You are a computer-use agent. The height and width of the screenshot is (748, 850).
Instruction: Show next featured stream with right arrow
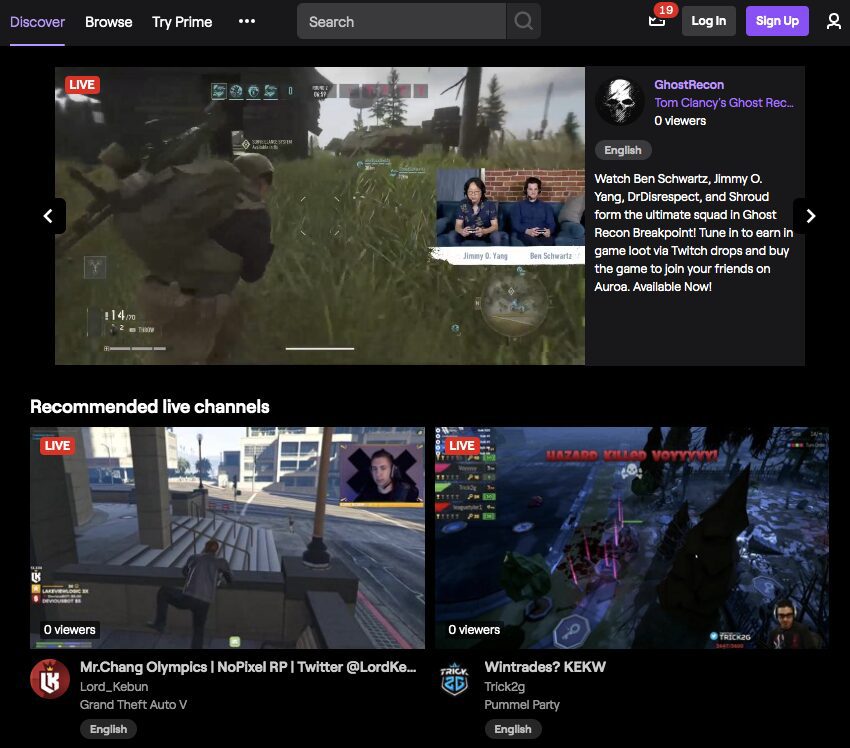point(810,216)
